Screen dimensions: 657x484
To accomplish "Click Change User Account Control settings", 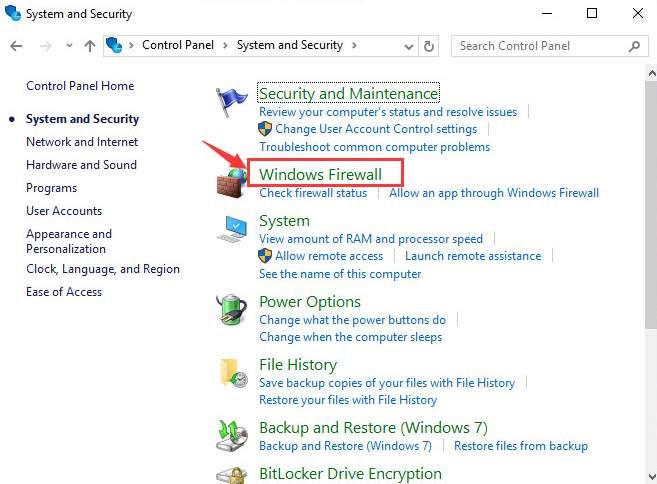I will coord(376,129).
